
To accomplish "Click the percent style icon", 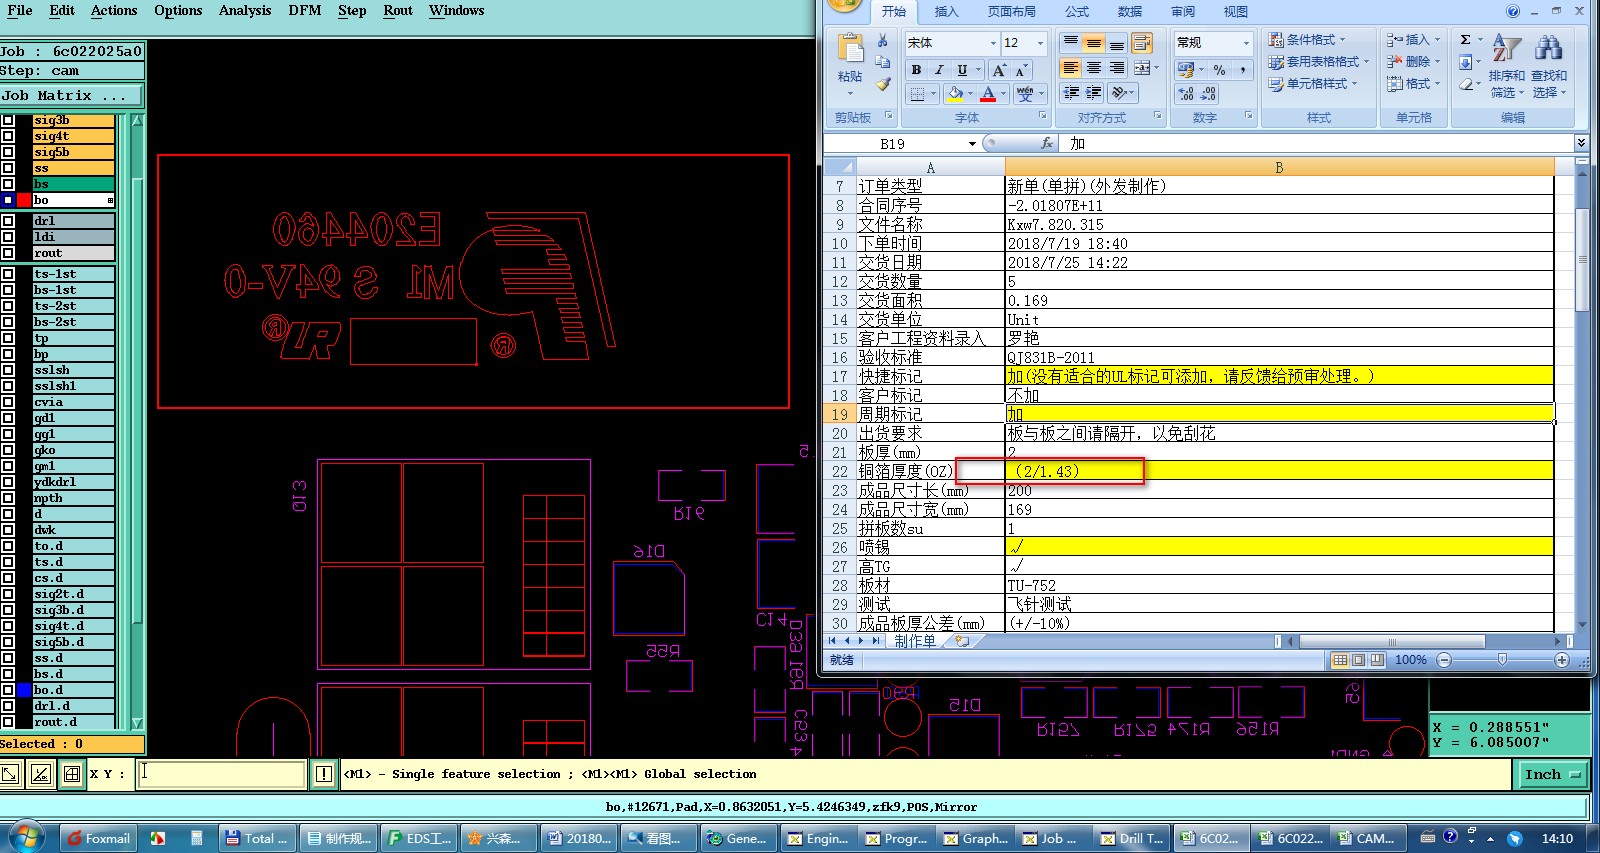I will point(1219,70).
